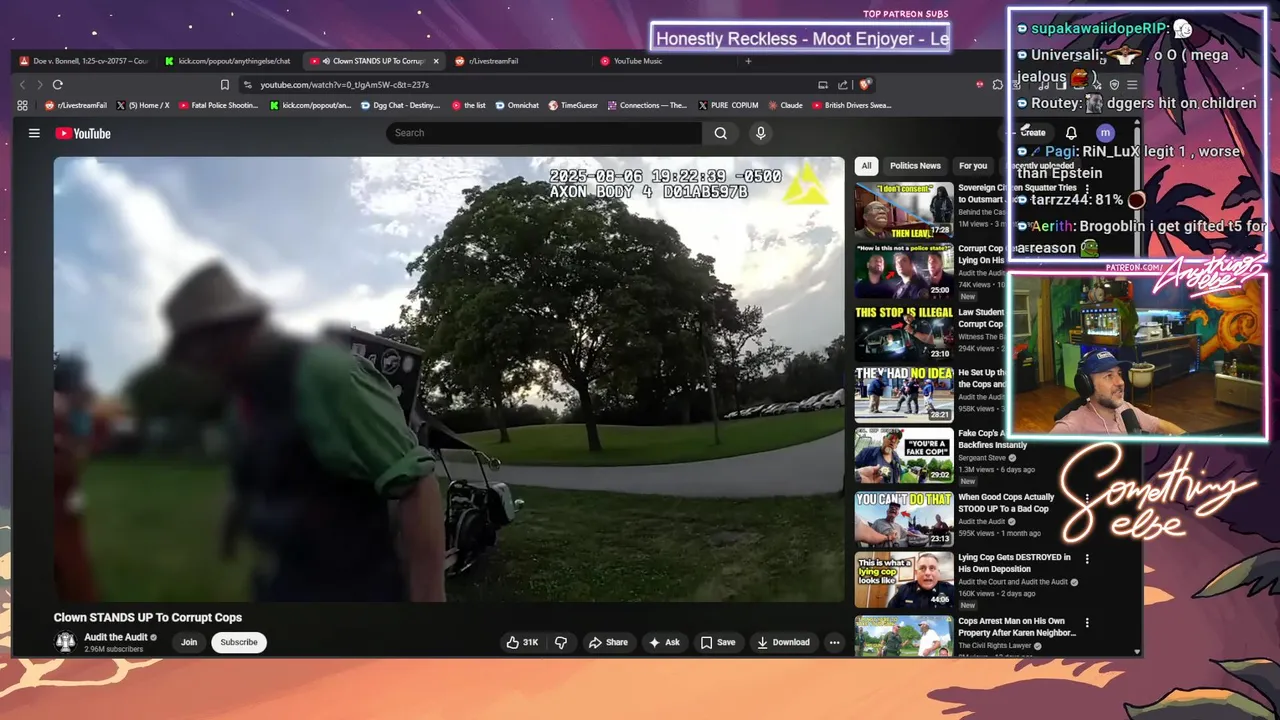Switch to r/LivestreamFail browser tab
Screen dimensions: 1280x720
pos(519,61)
